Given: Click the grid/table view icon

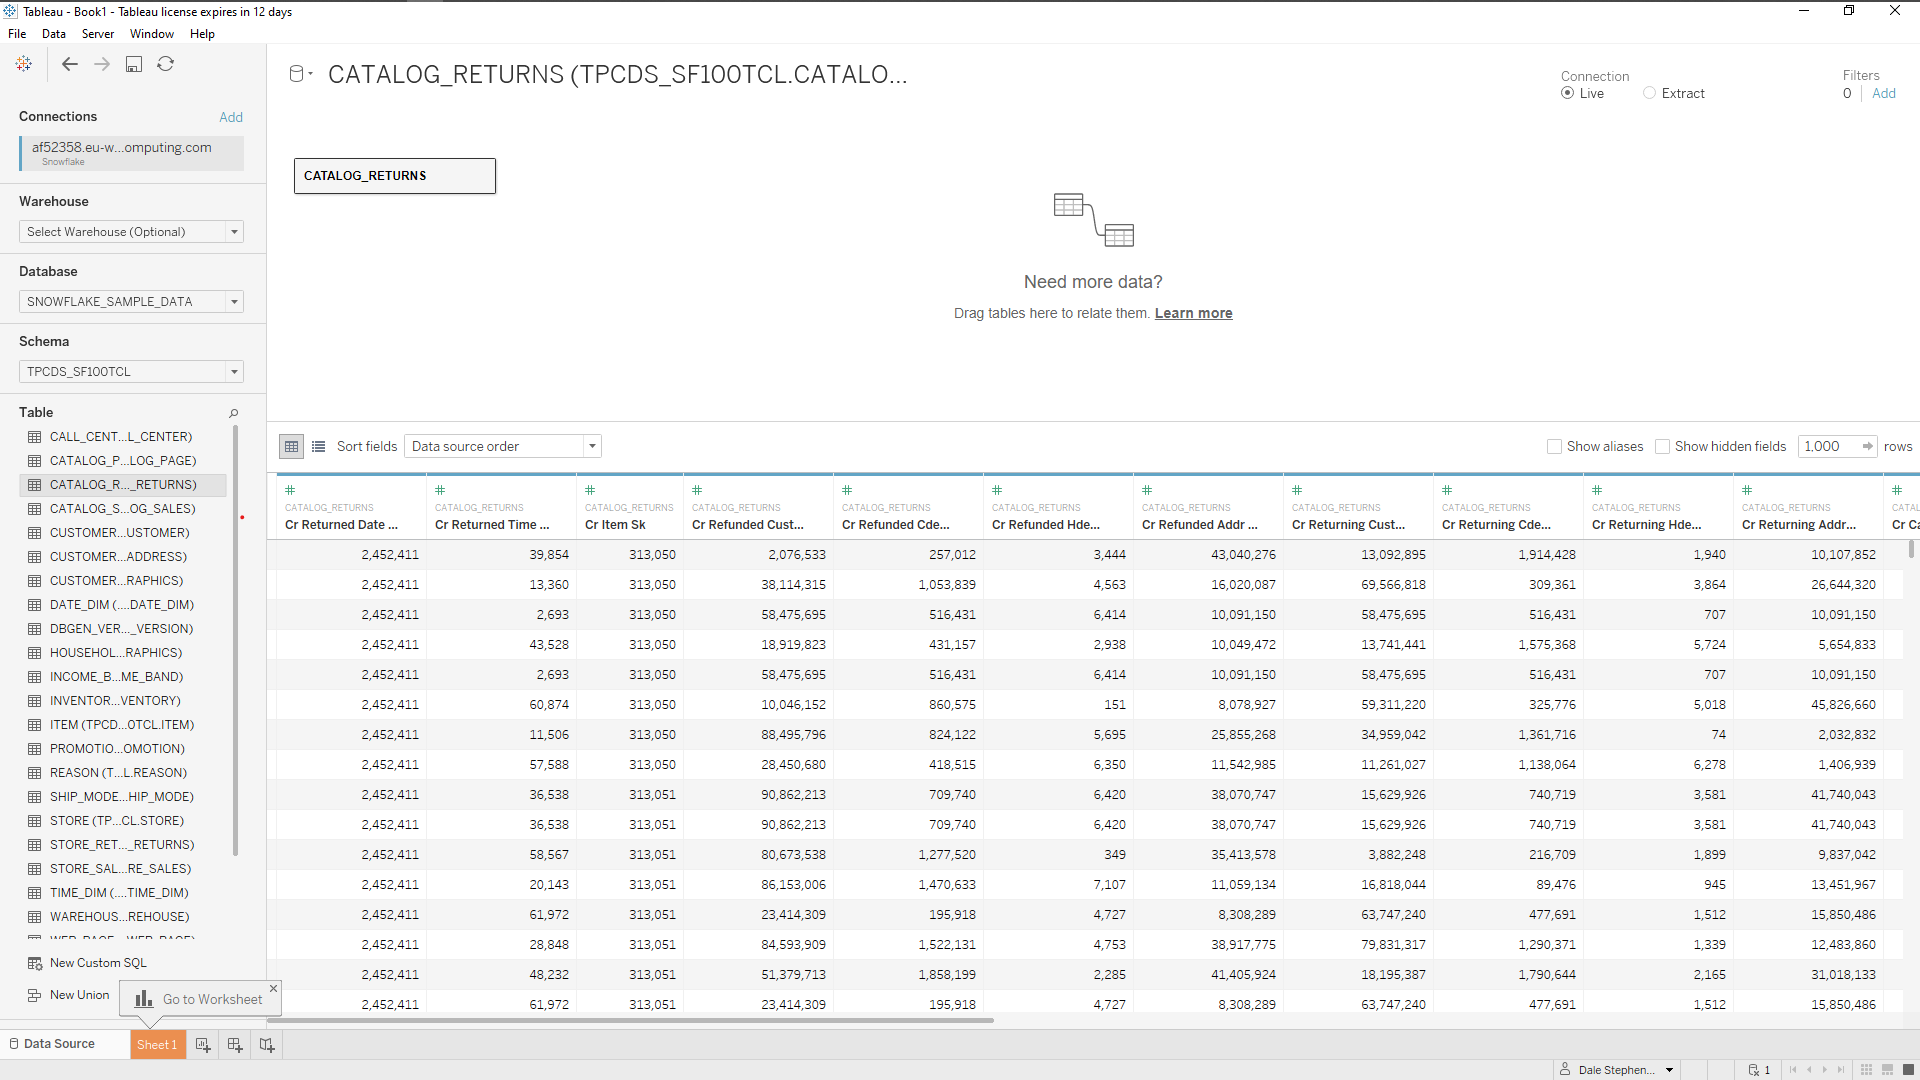Looking at the screenshot, I should [x=291, y=446].
